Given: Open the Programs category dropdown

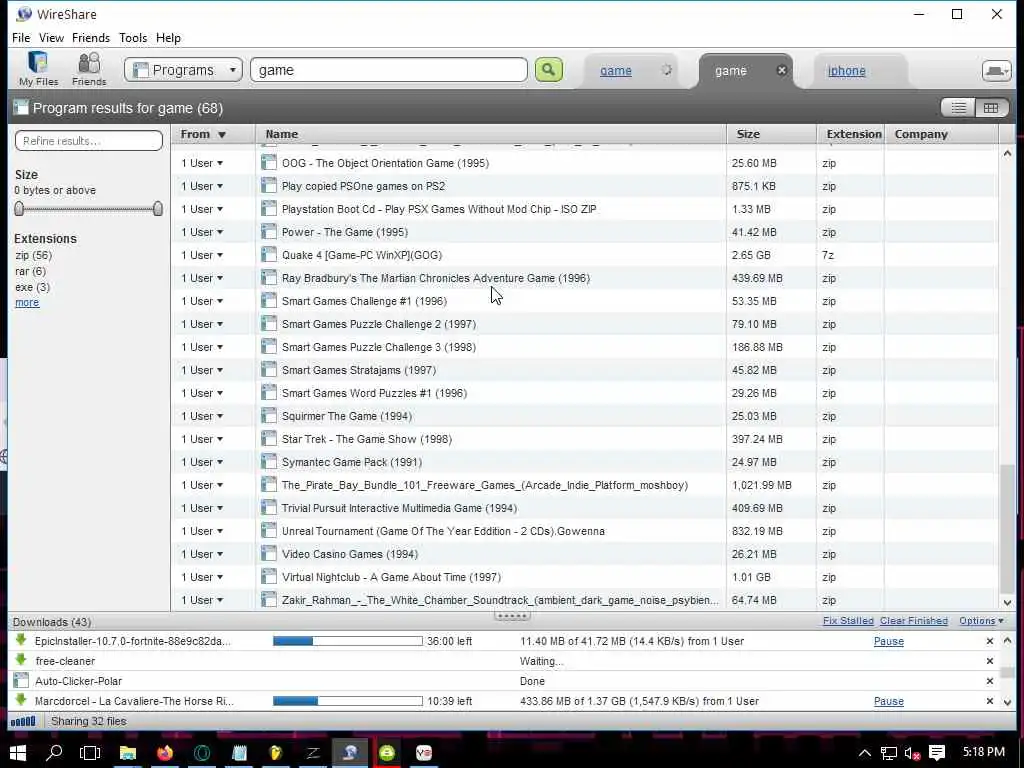Looking at the screenshot, I should click(184, 70).
